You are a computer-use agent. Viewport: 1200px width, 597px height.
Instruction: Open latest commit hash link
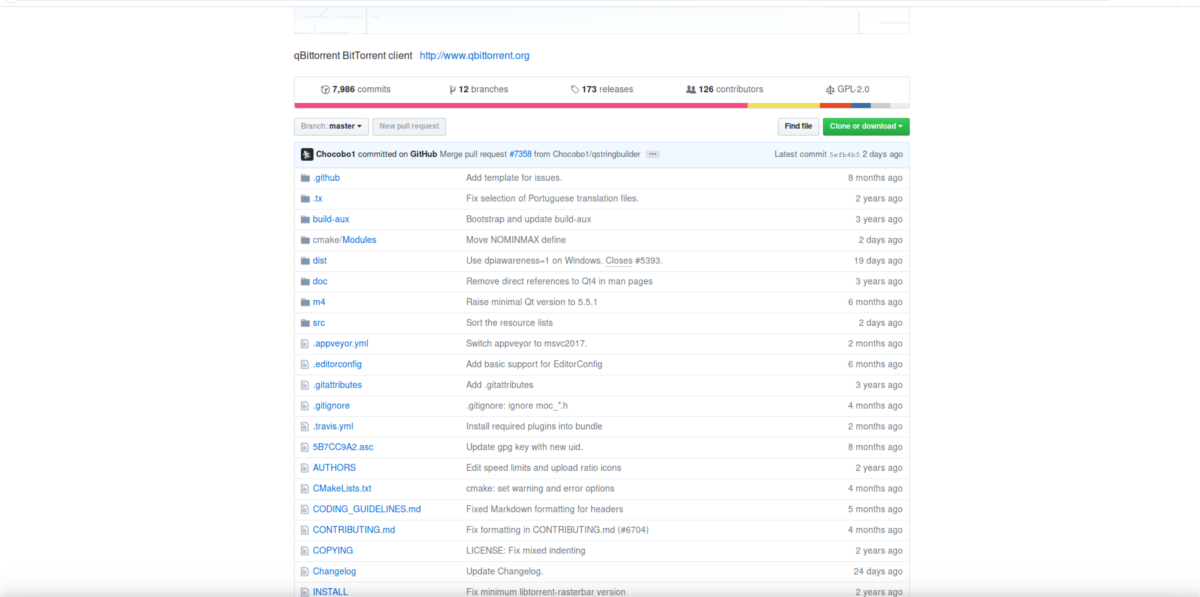pyautogui.click(x=846, y=154)
